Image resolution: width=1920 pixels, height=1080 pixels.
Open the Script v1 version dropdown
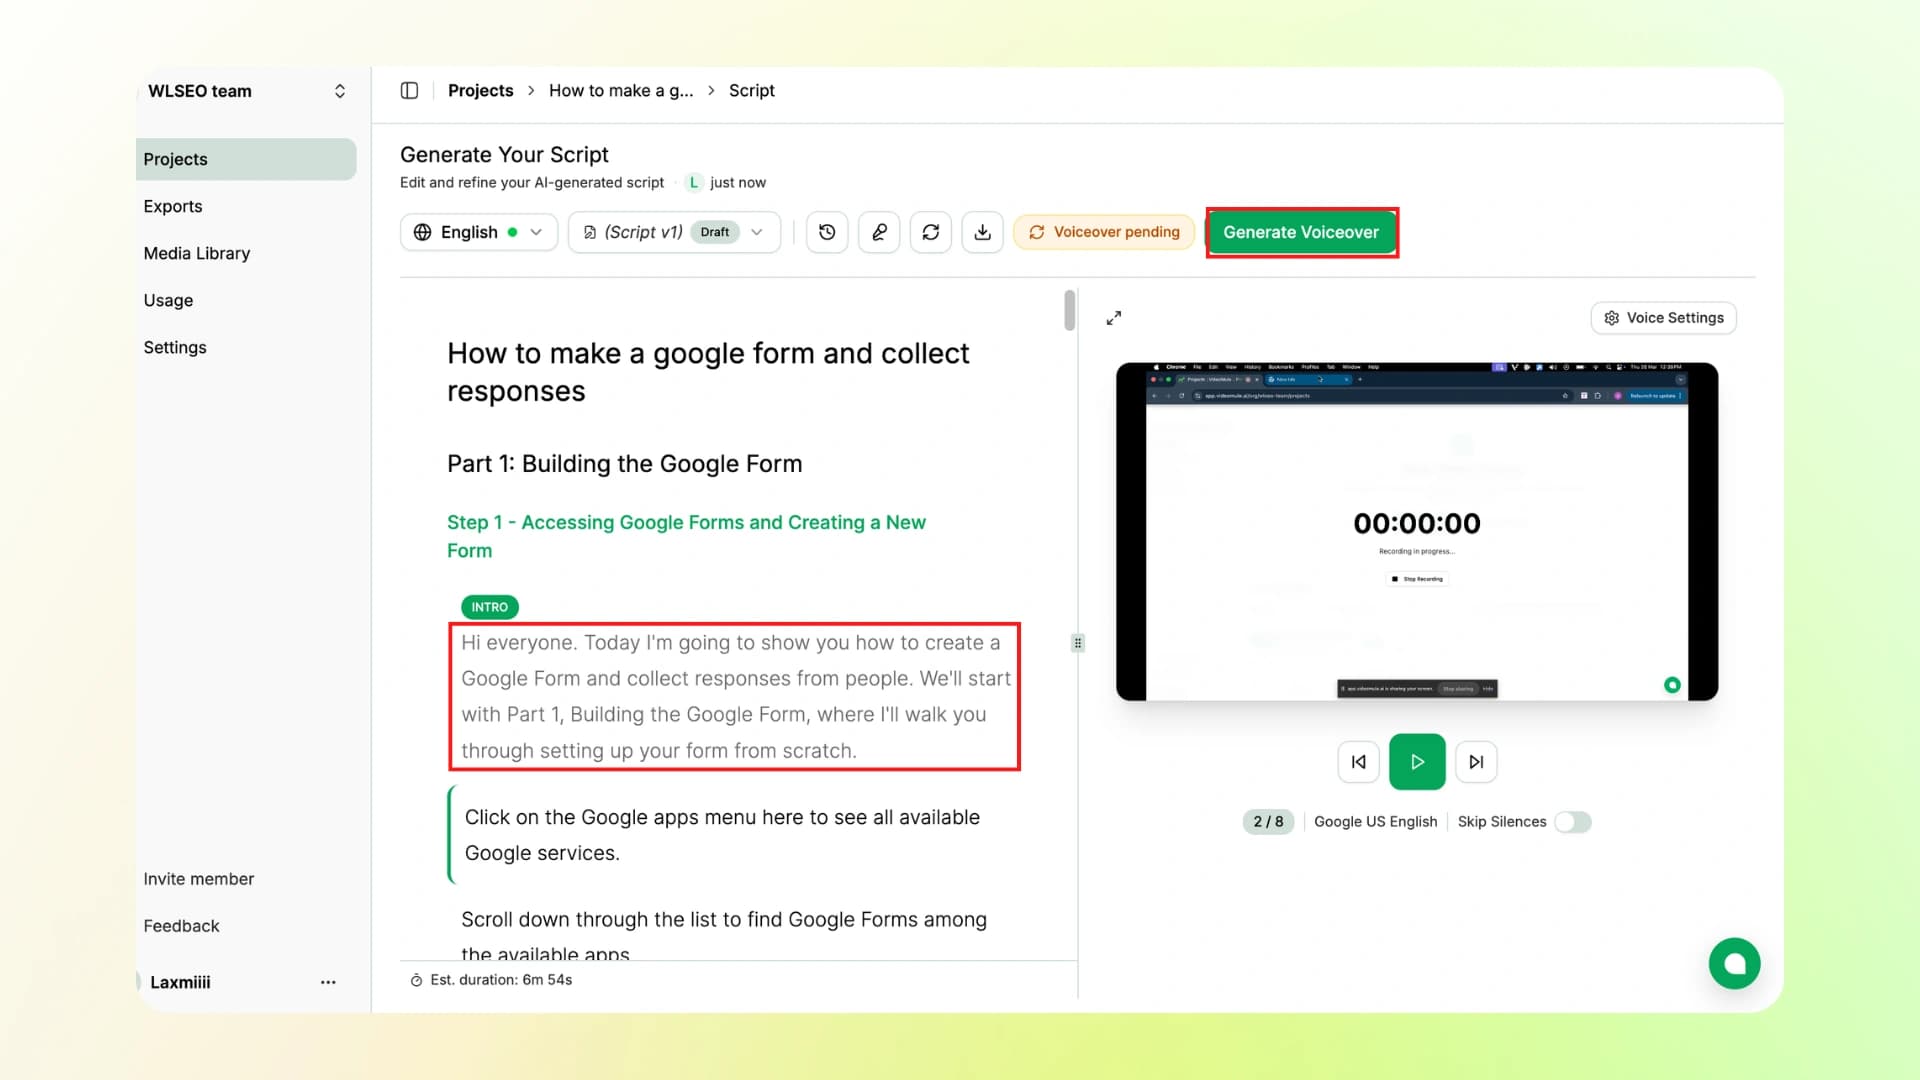click(674, 231)
